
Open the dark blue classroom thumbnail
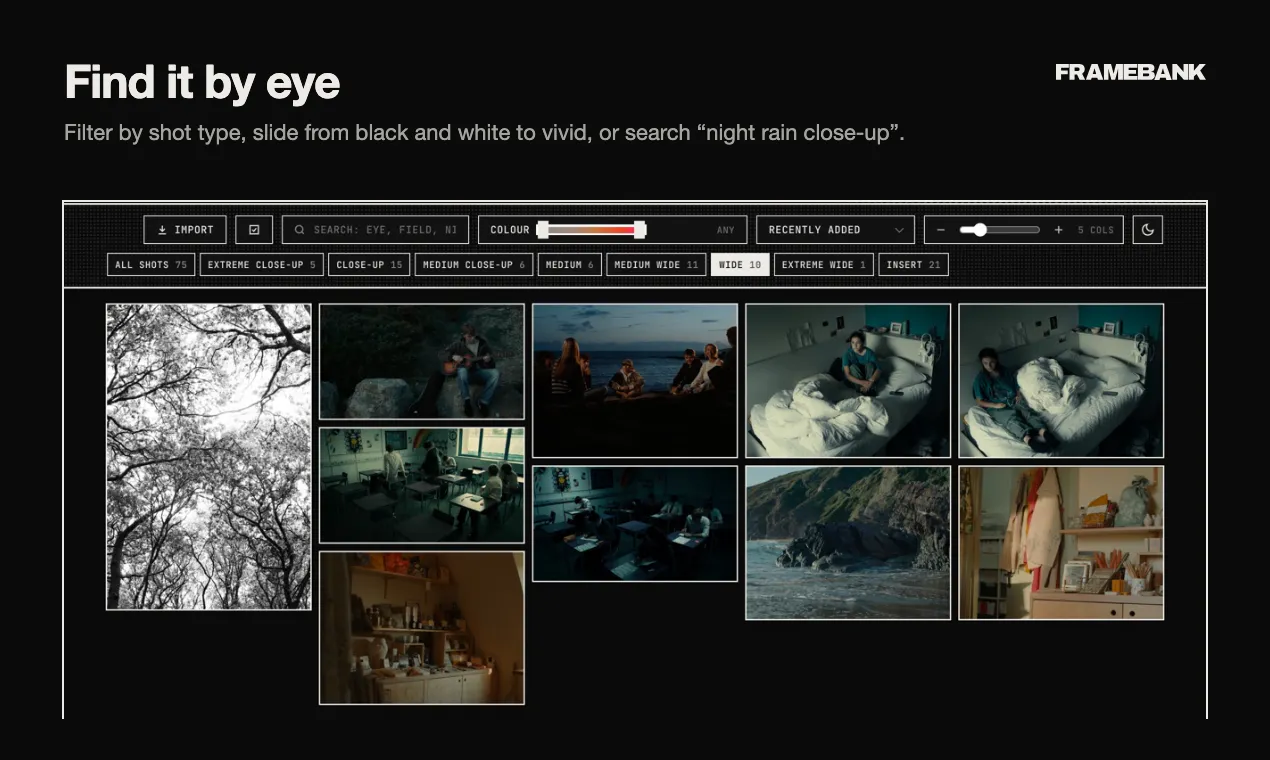click(635, 524)
